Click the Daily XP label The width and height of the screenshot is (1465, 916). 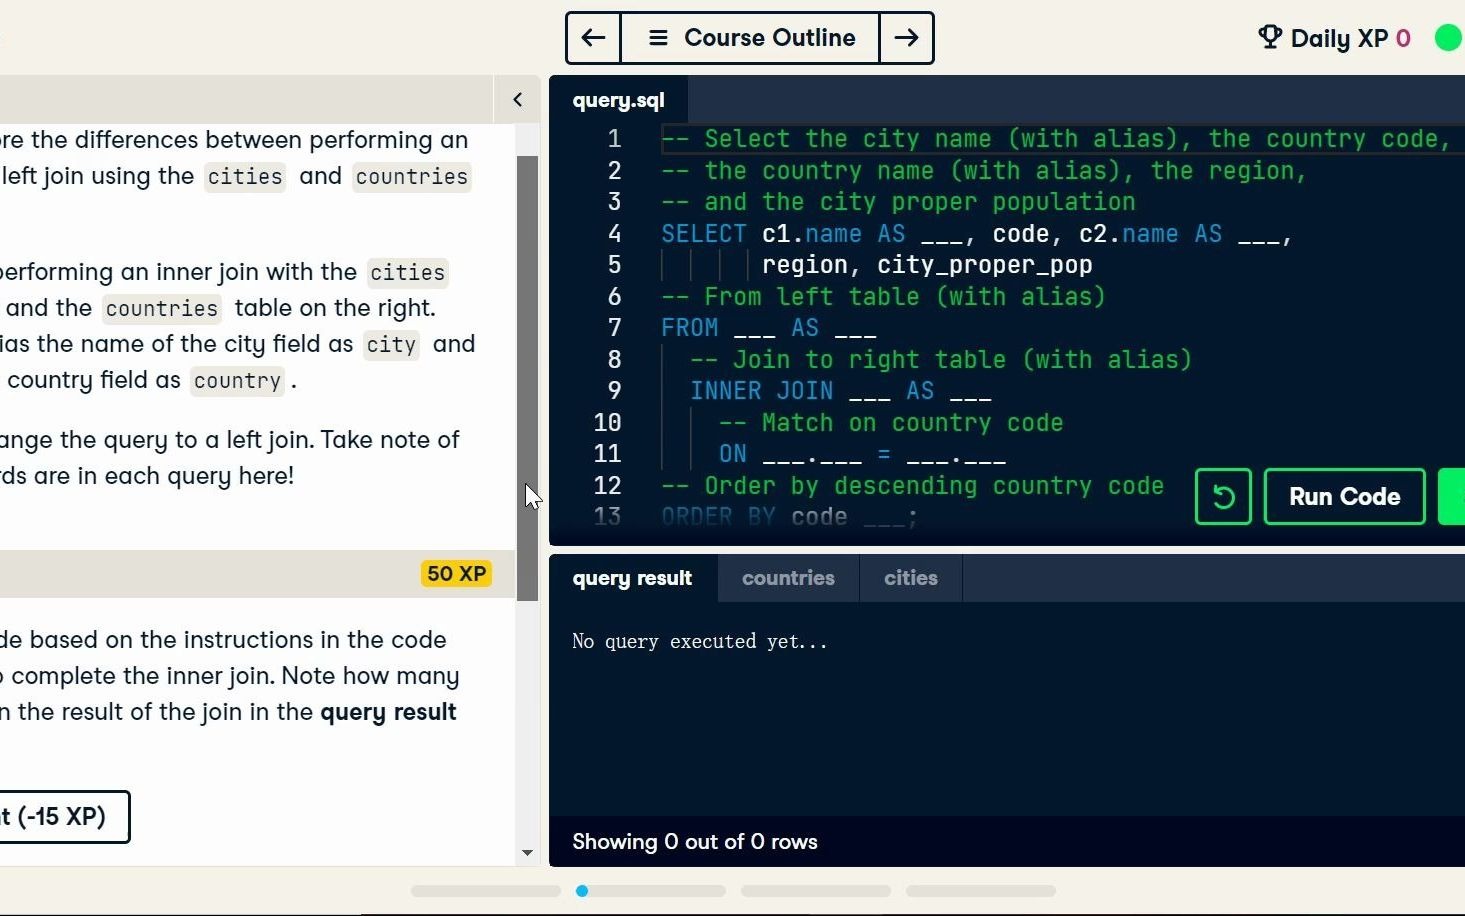coord(1339,38)
